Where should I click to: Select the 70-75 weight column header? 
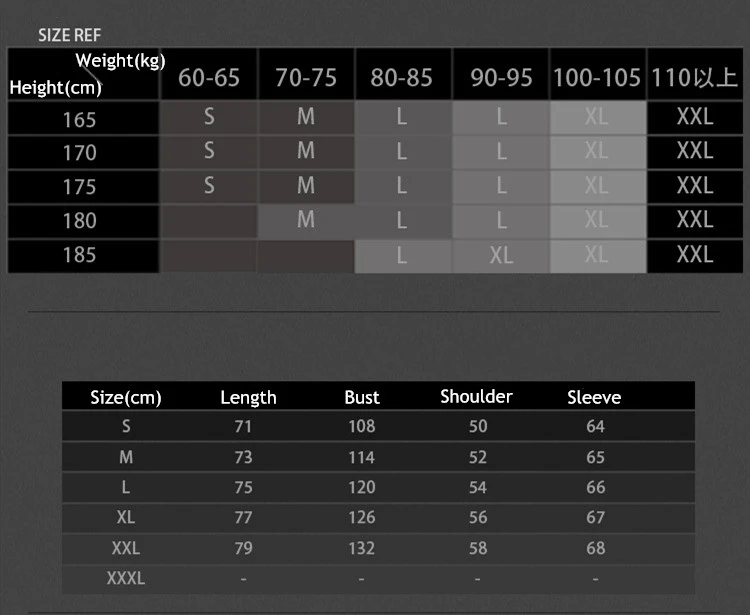click(306, 78)
